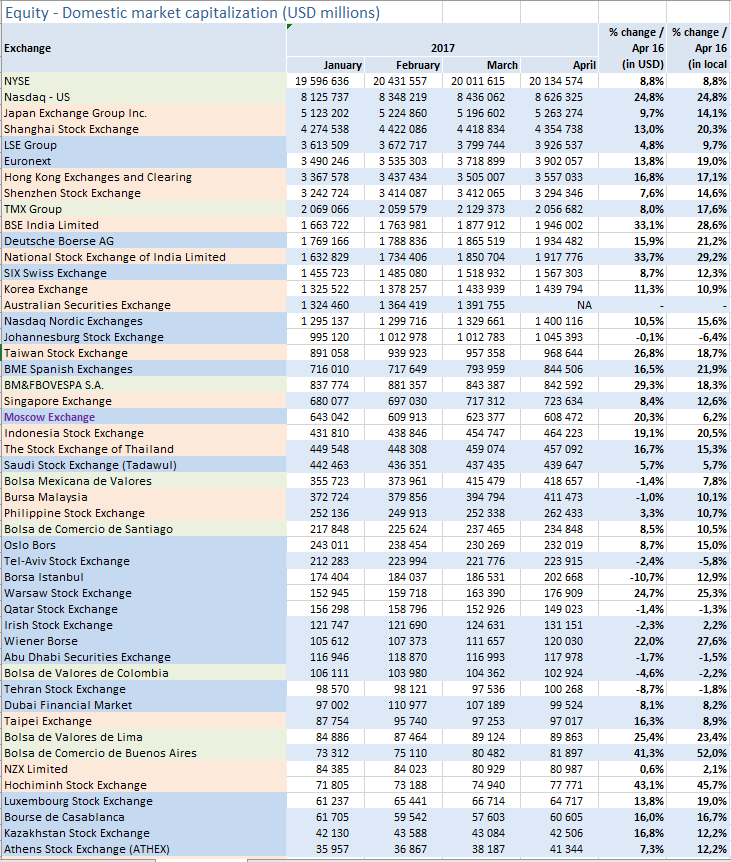Select the 'LSE Group' cell
The width and height of the screenshot is (731, 862).
coord(144,145)
